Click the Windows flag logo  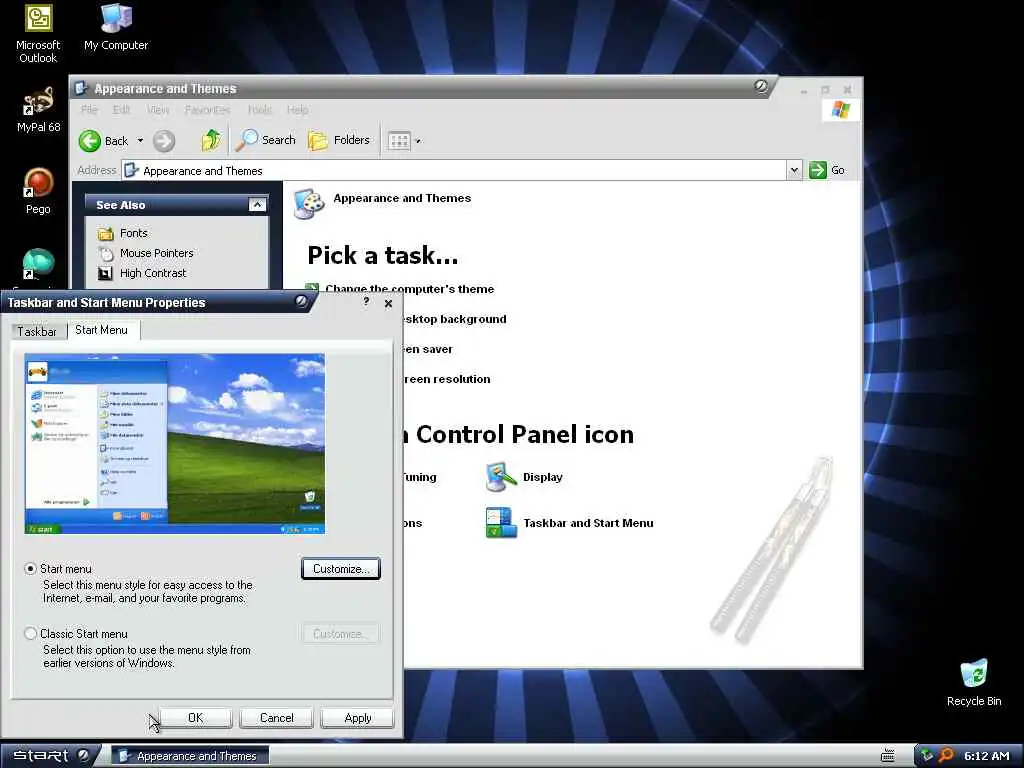pos(840,109)
